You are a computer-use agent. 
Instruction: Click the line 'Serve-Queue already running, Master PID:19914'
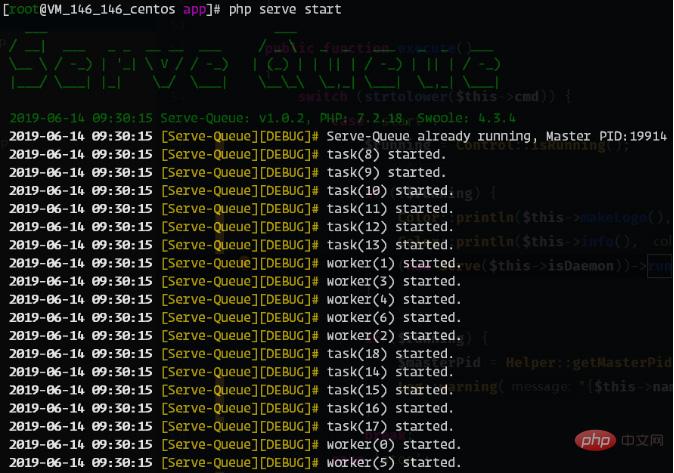[496, 136]
